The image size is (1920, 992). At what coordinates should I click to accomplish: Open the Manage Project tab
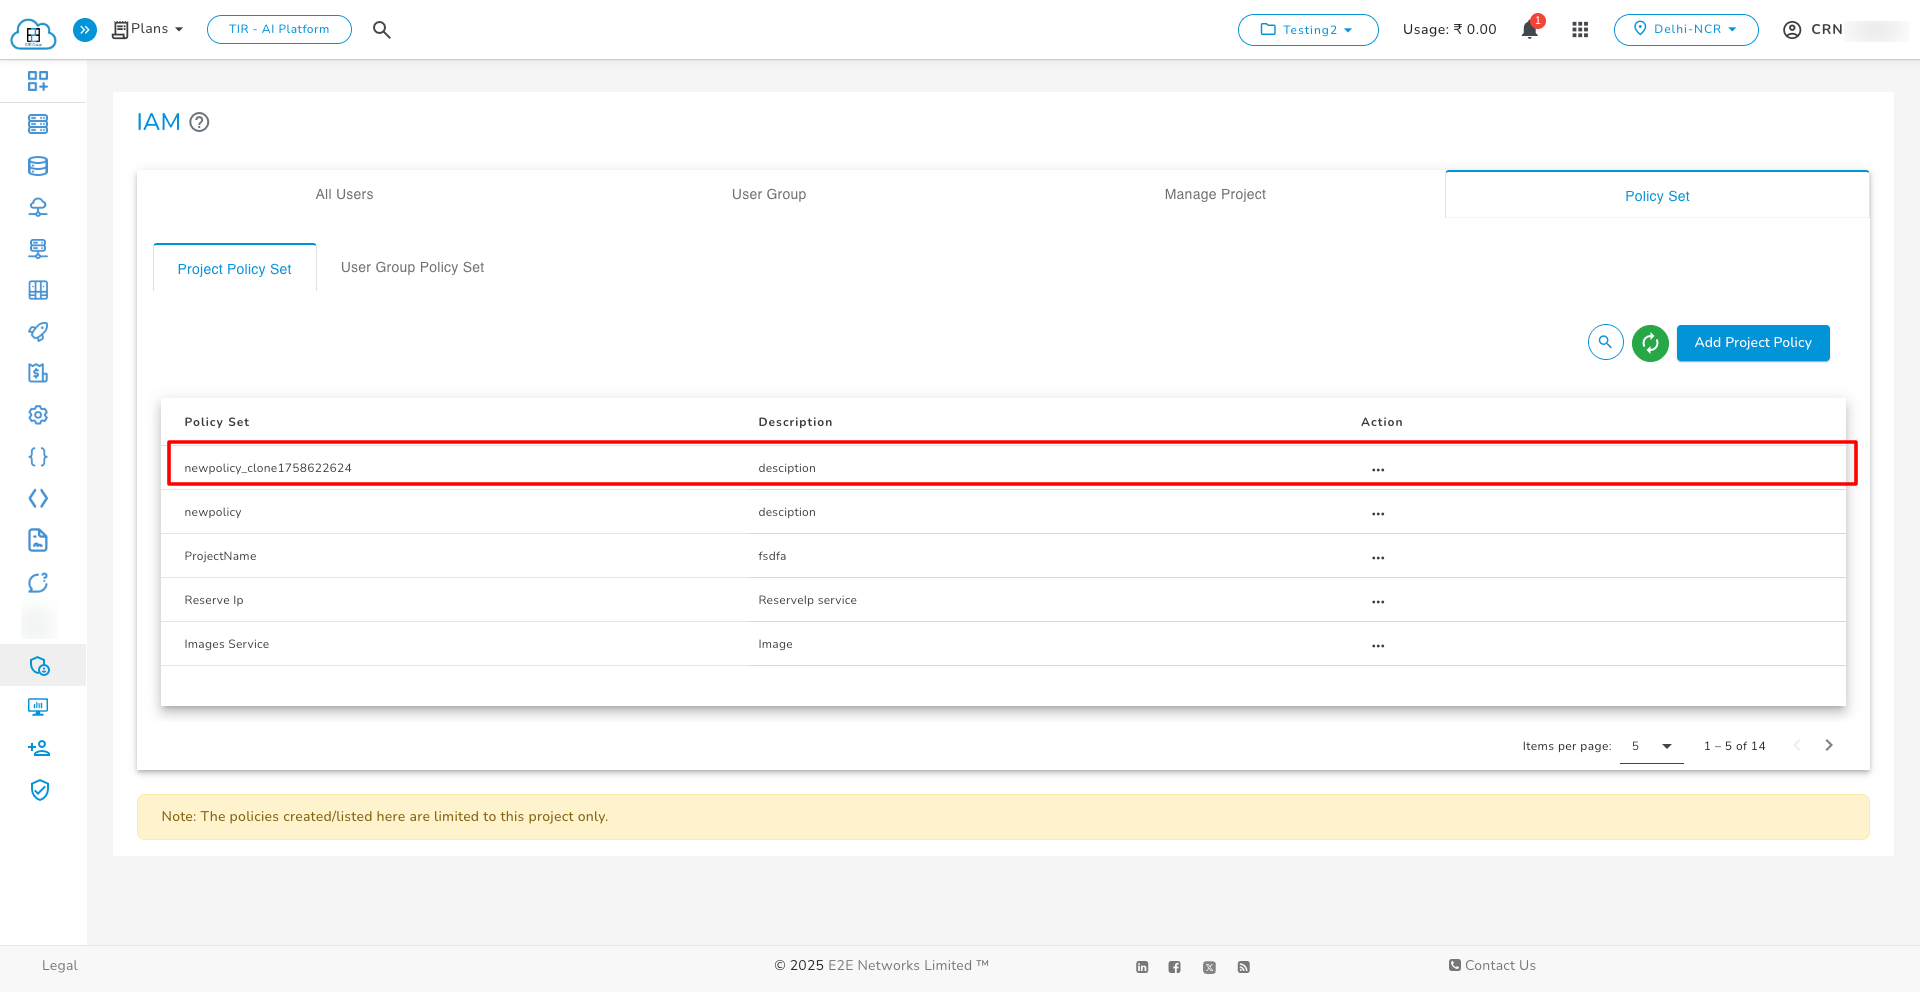click(1214, 194)
